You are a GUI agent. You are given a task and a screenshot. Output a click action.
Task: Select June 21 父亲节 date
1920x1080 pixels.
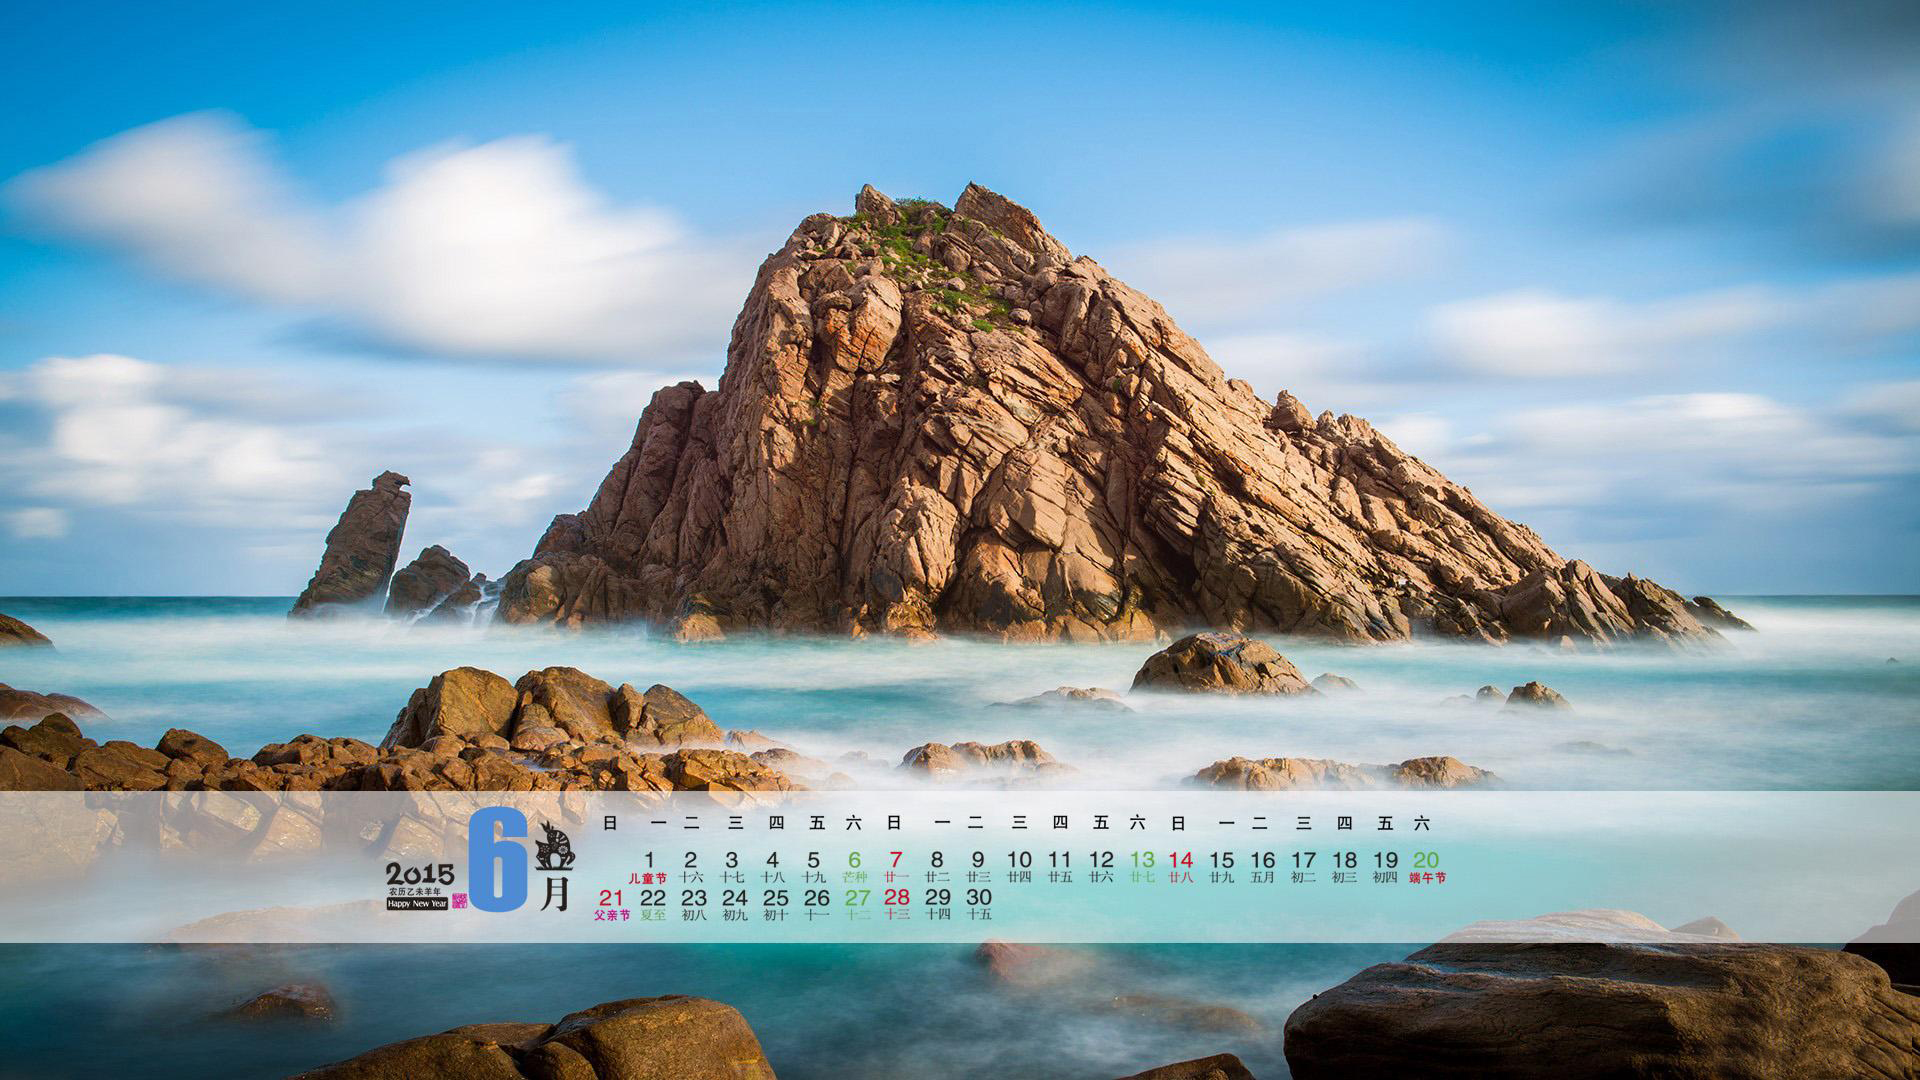pyautogui.click(x=611, y=898)
